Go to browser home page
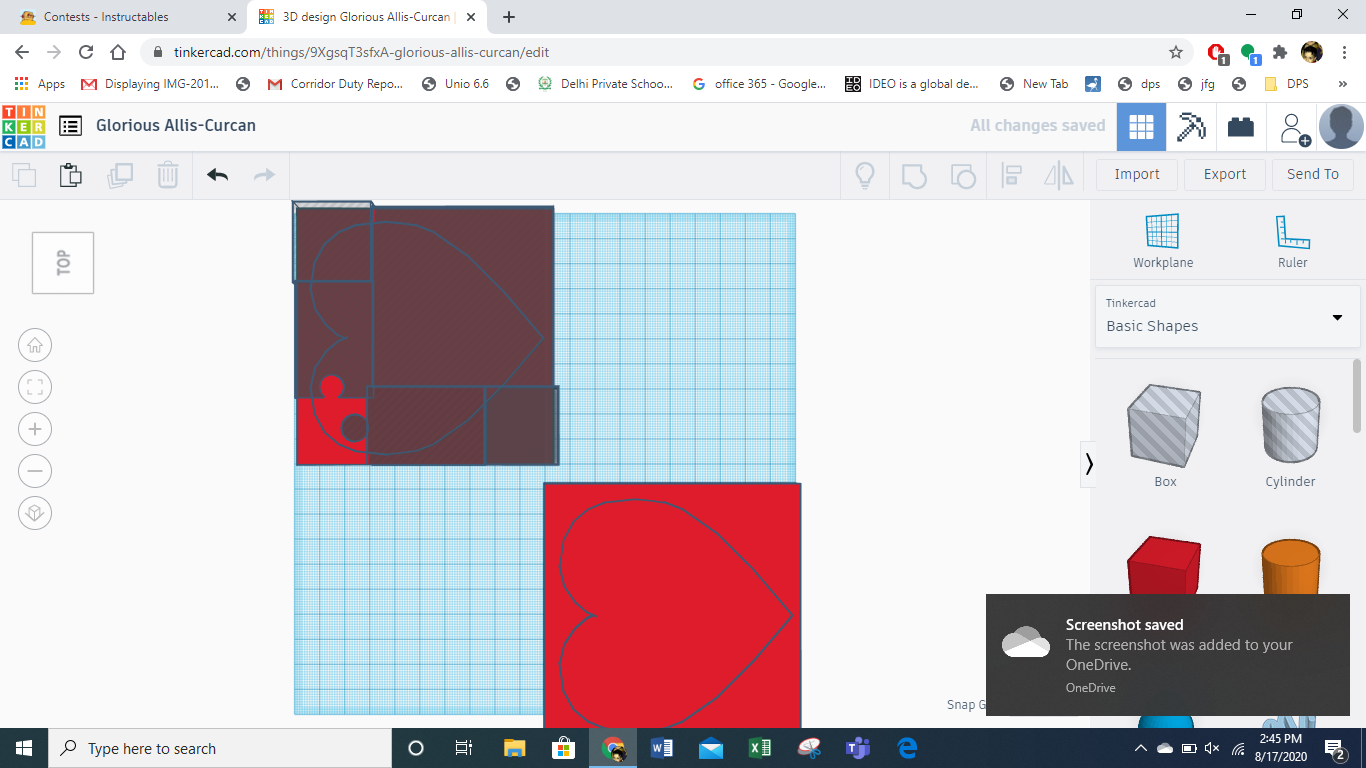 coord(118,52)
